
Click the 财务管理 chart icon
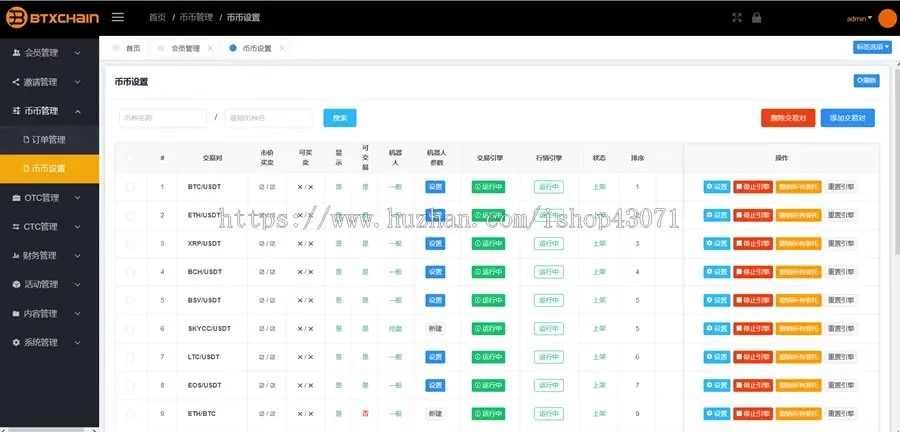pyautogui.click(x=16, y=255)
